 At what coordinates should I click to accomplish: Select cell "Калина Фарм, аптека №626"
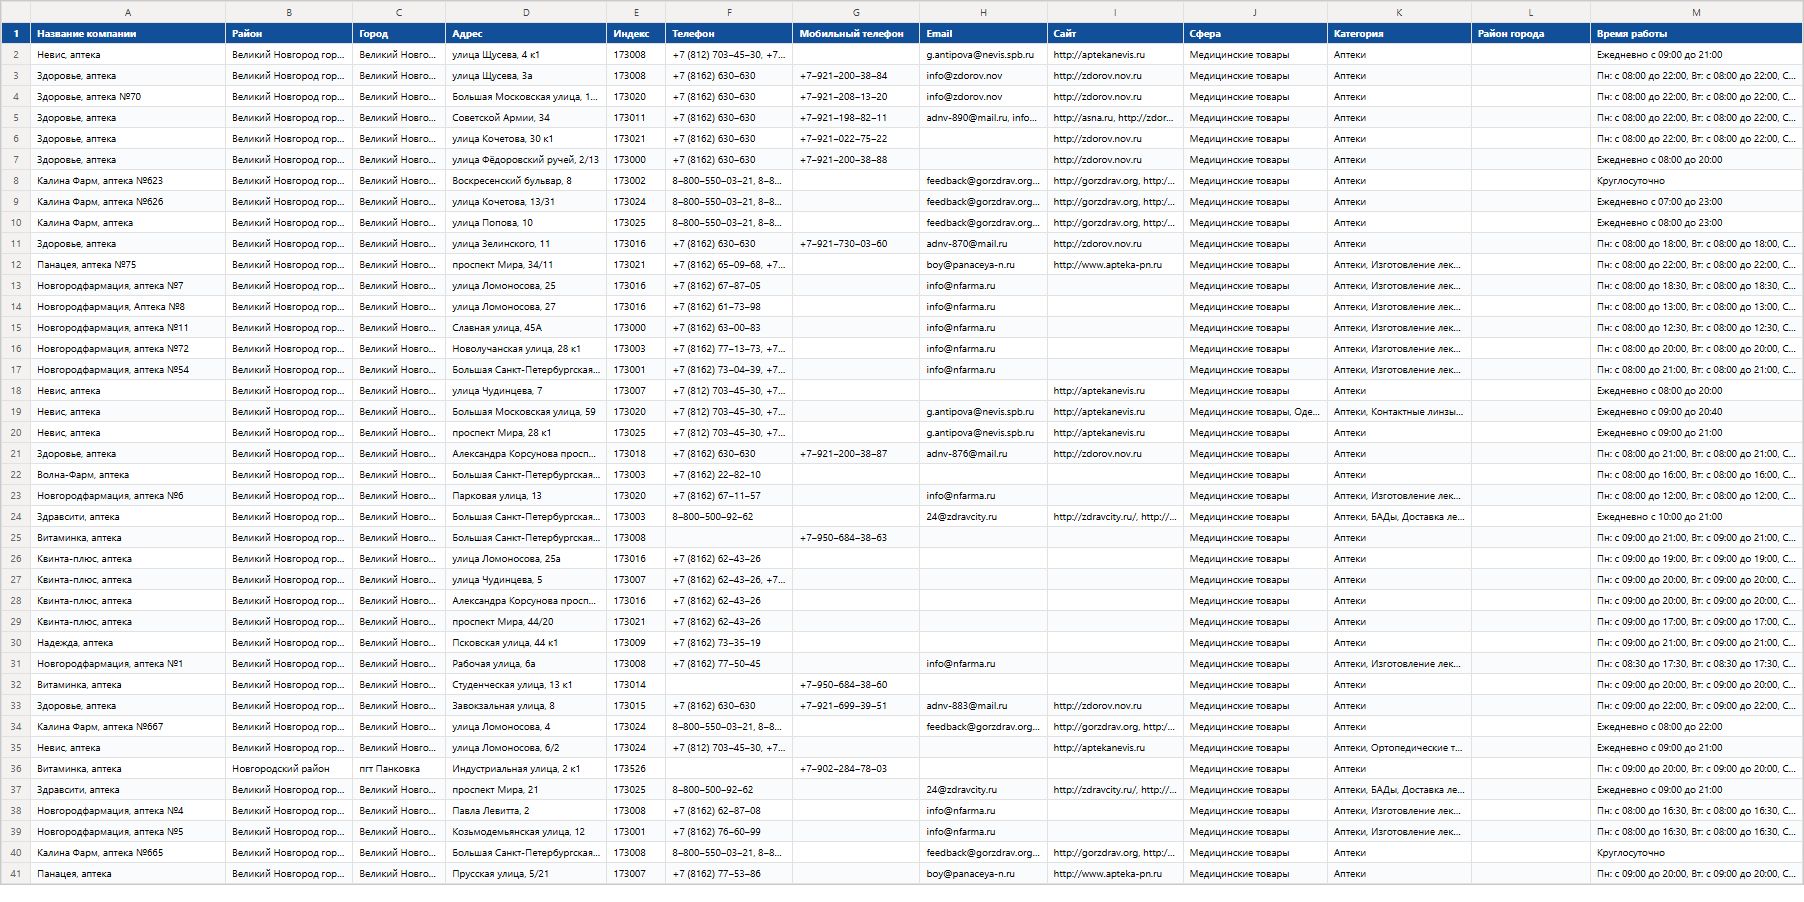128,202
